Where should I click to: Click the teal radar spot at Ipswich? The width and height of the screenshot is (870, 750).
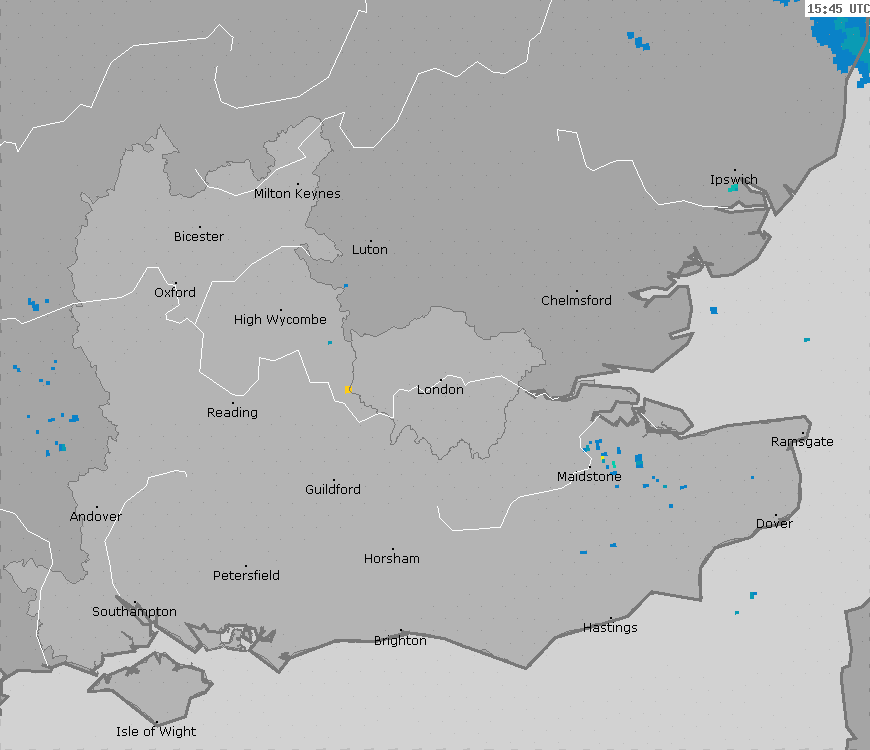coord(733,187)
